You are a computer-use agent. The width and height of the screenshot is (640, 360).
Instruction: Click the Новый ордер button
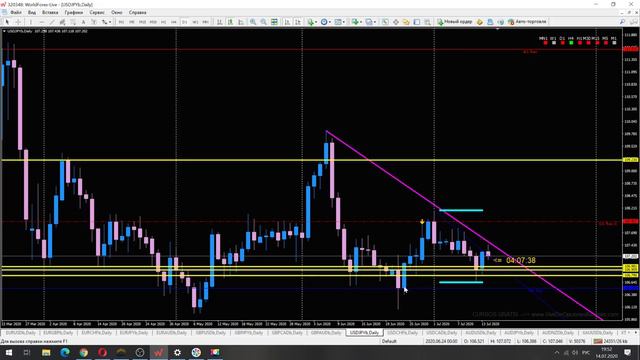tap(455, 22)
